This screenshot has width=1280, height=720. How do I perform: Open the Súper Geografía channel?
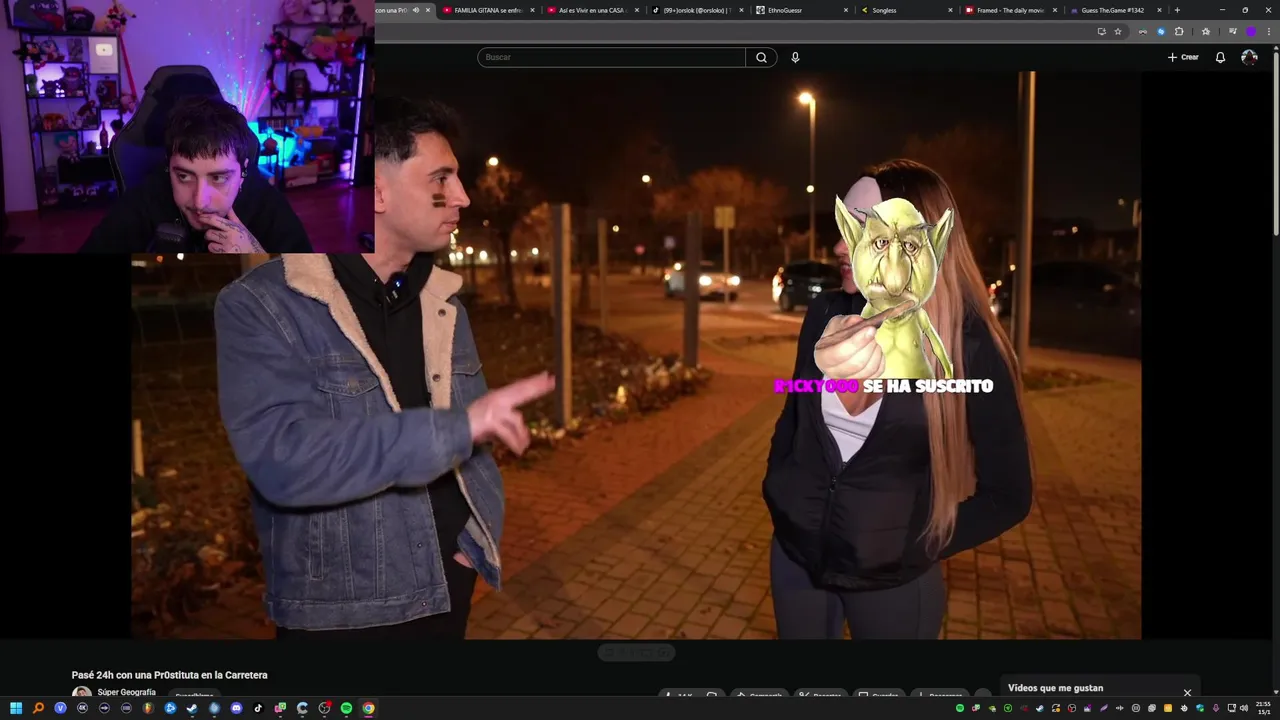point(126,692)
